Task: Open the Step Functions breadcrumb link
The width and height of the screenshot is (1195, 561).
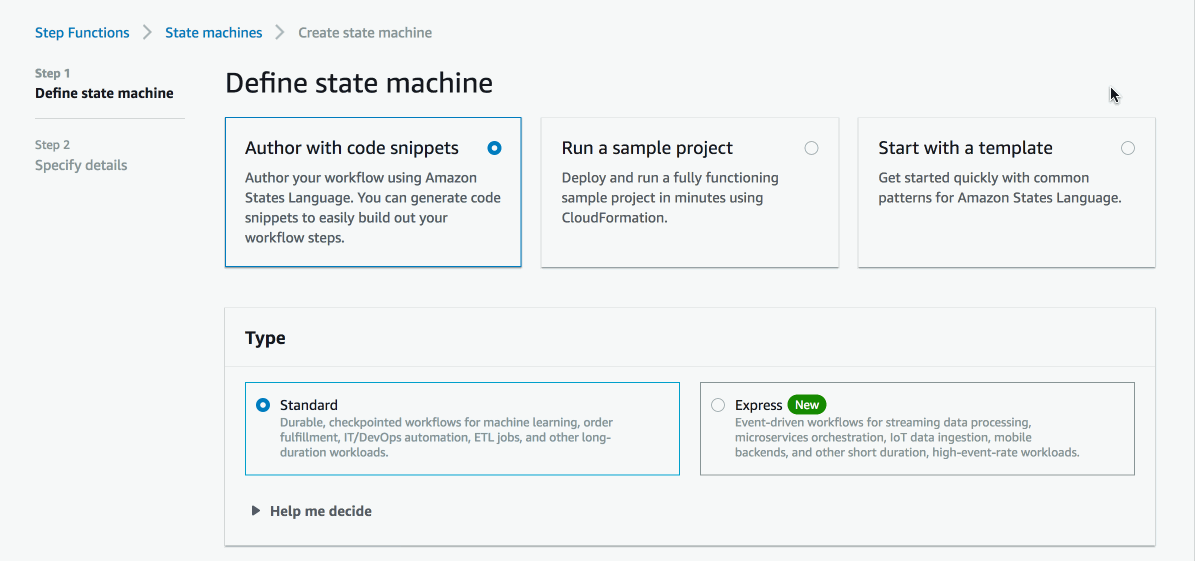Action: click(x=82, y=33)
